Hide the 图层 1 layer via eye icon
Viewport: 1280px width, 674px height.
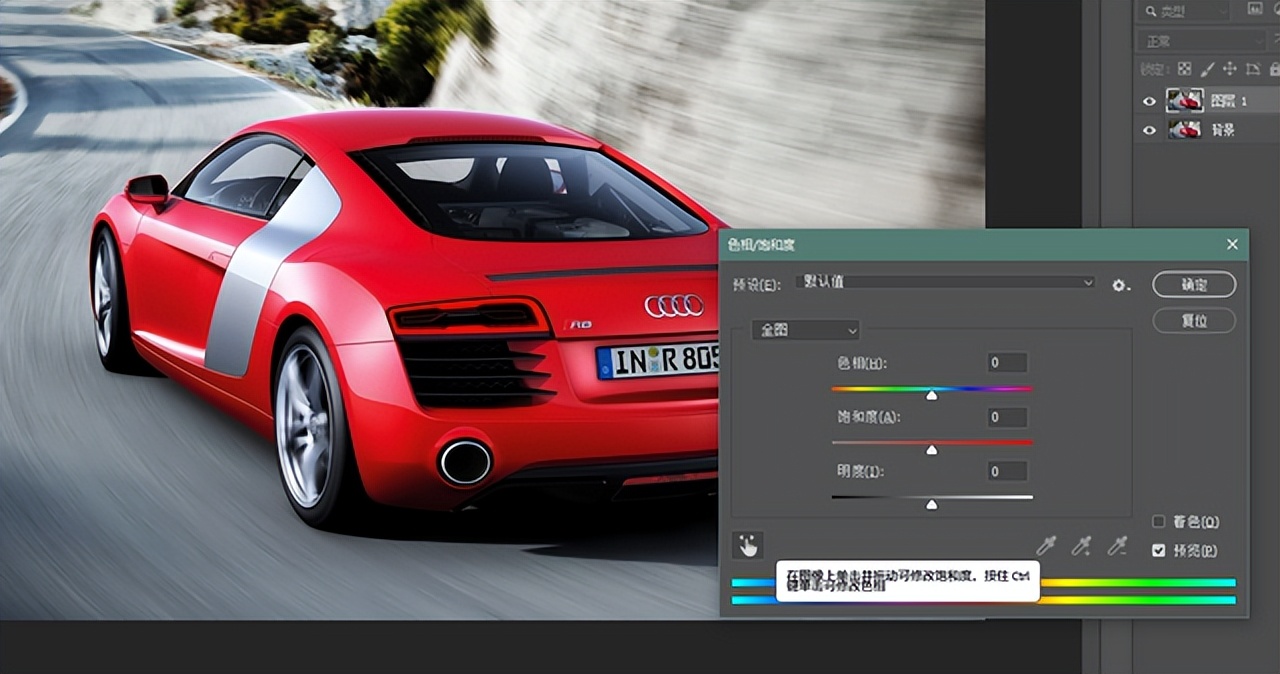click(x=1149, y=101)
